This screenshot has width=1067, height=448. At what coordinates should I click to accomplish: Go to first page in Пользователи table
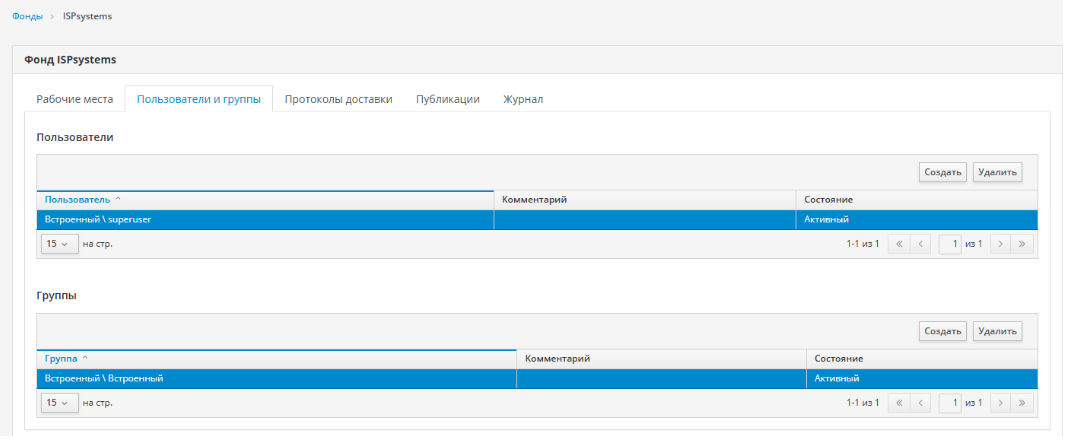pyautogui.click(x=899, y=244)
